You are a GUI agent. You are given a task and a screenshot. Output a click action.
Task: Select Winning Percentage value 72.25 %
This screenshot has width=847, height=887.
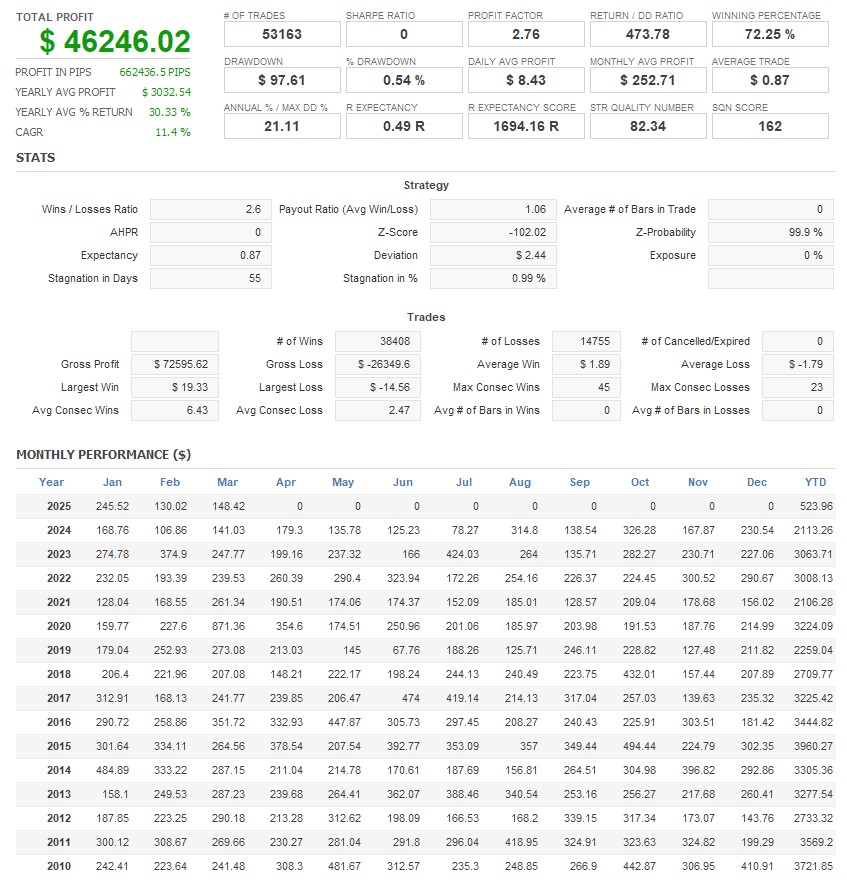[770, 35]
